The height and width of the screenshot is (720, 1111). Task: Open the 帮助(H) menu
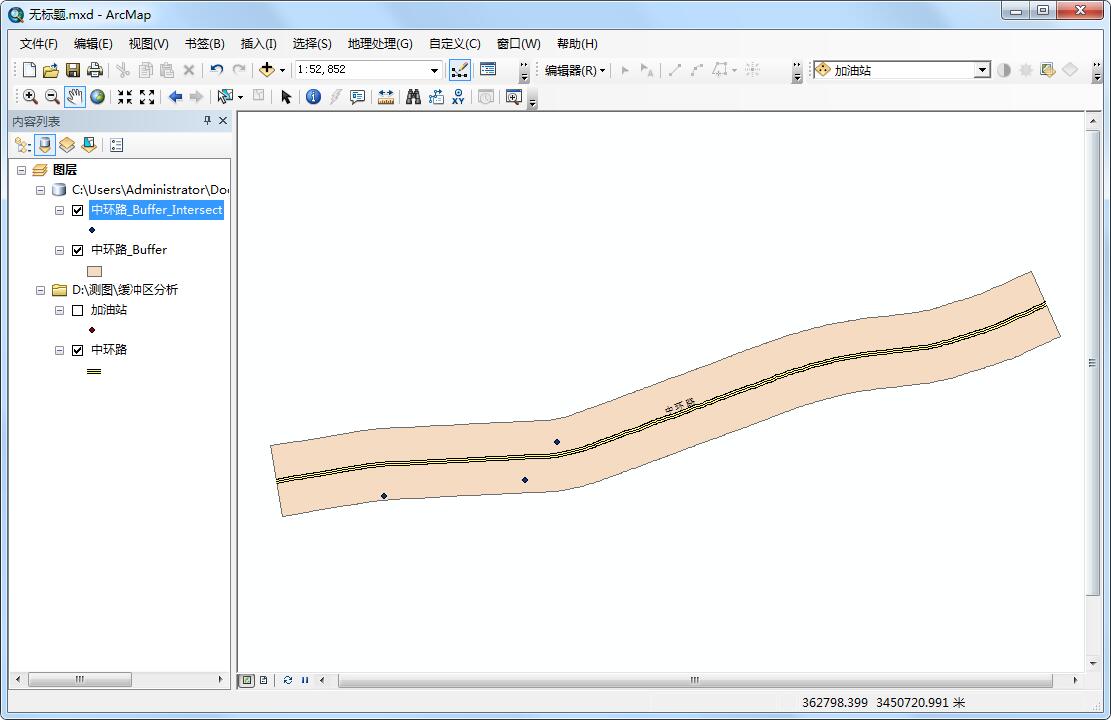(x=577, y=44)
